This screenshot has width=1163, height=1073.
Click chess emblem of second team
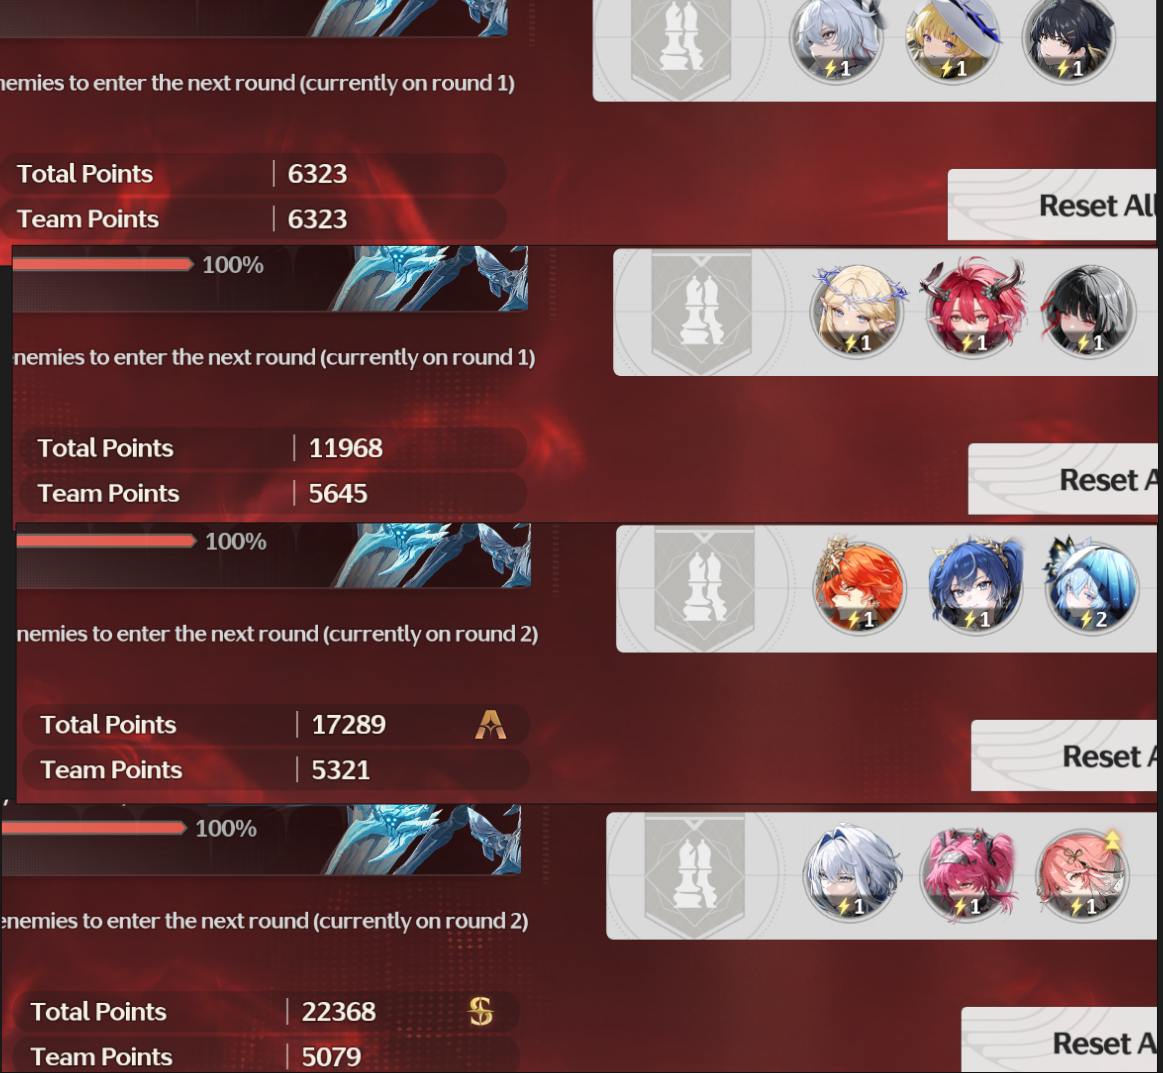(x=702, y=311)
